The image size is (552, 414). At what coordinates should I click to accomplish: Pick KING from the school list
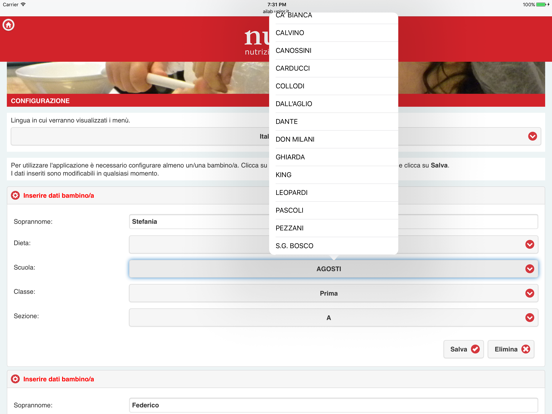333,175
